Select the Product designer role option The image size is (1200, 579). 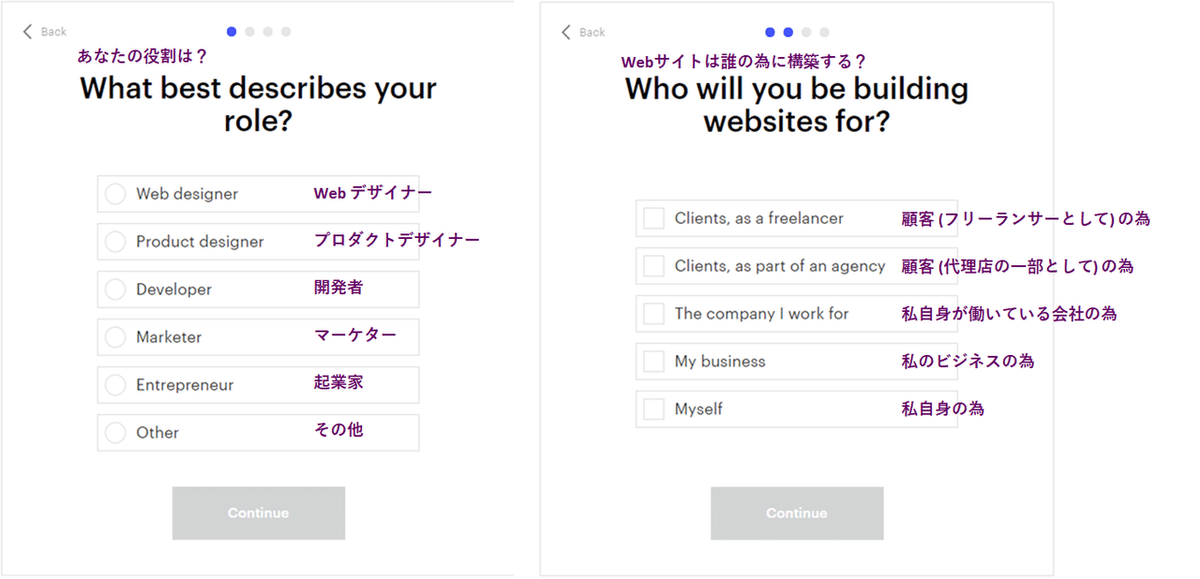116,242
